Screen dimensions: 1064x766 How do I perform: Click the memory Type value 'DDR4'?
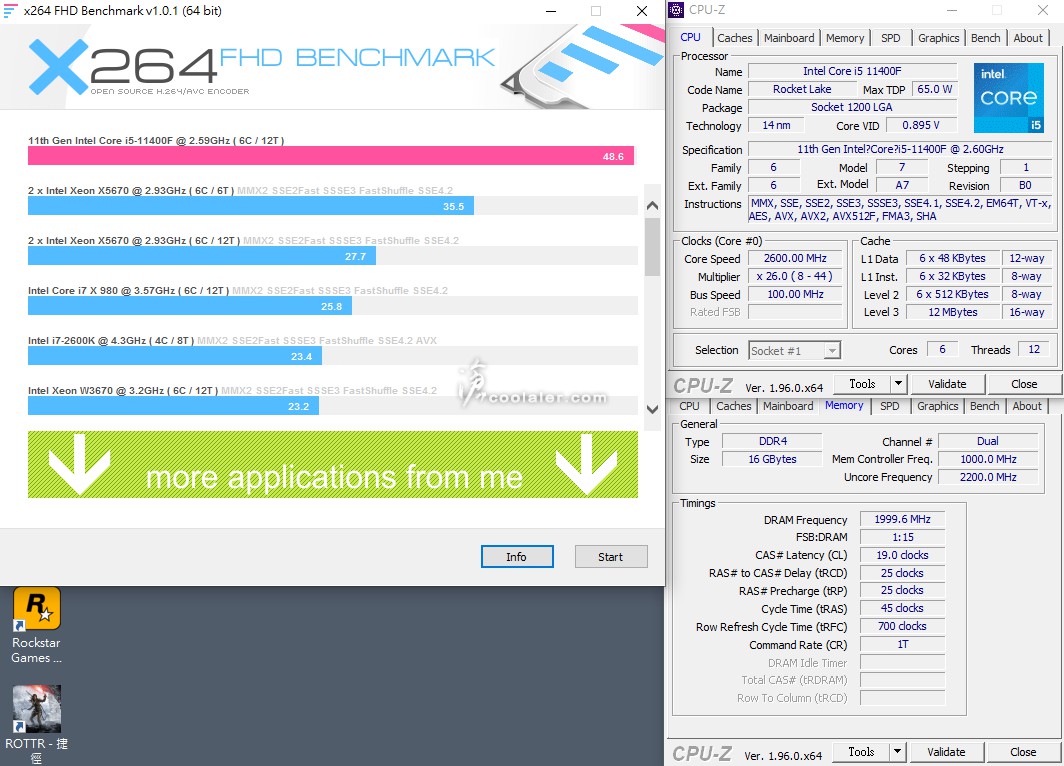tap(773, 441)
